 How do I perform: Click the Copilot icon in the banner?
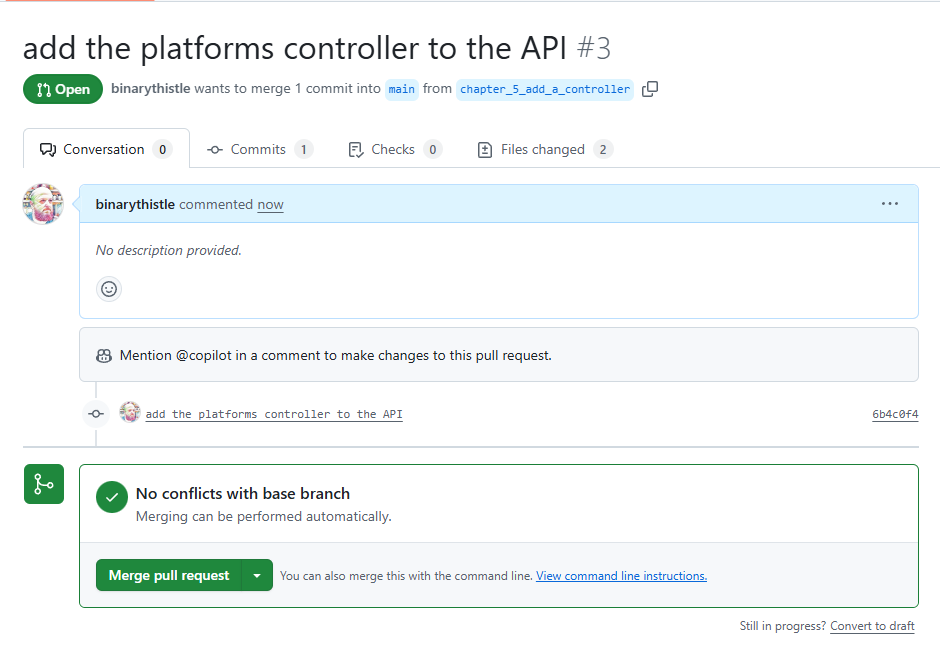coord(103,355)
